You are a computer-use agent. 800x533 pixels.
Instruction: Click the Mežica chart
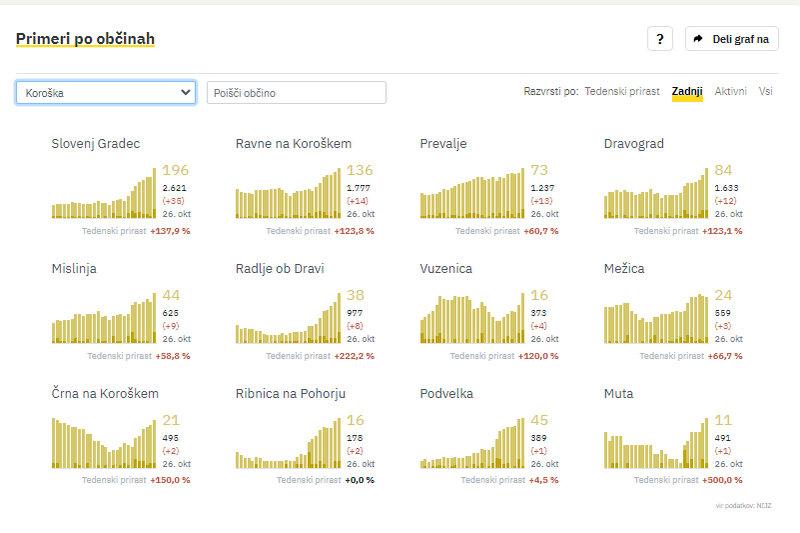tap(656, 320)
